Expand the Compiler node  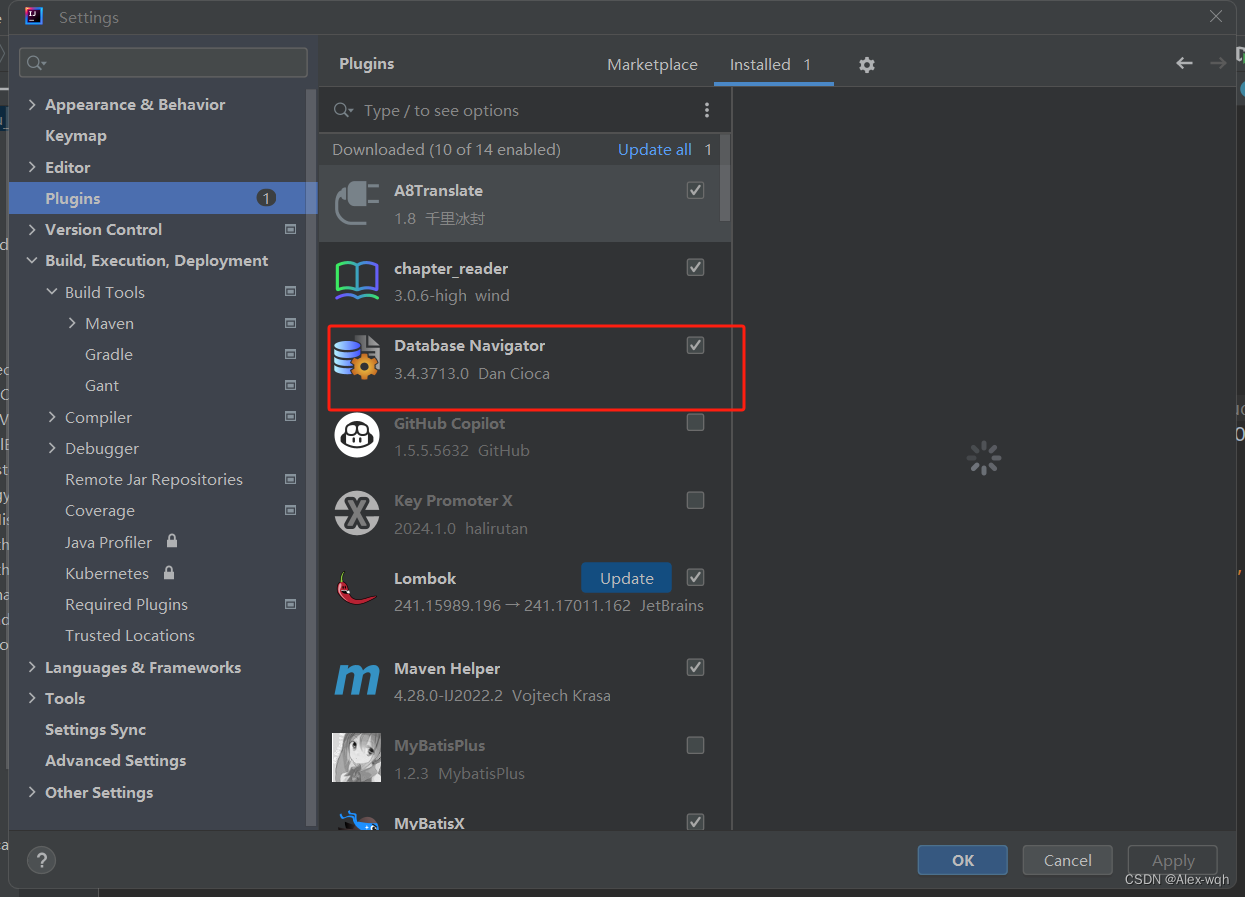pos(52,417)
